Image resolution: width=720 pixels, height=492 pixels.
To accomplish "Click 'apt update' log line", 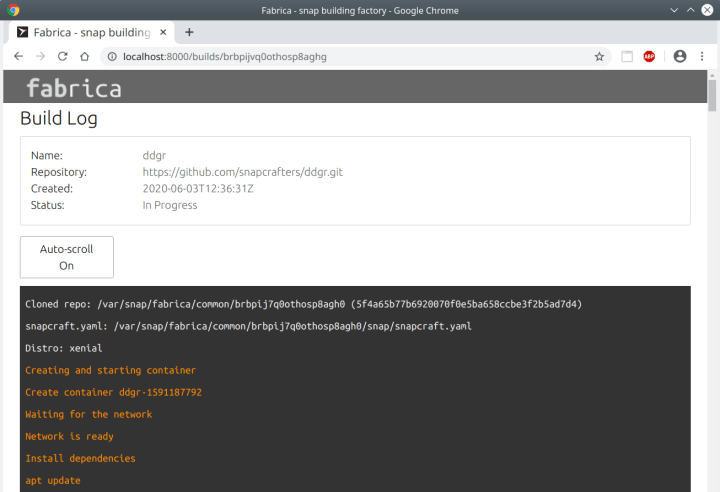I will point(53,481).
